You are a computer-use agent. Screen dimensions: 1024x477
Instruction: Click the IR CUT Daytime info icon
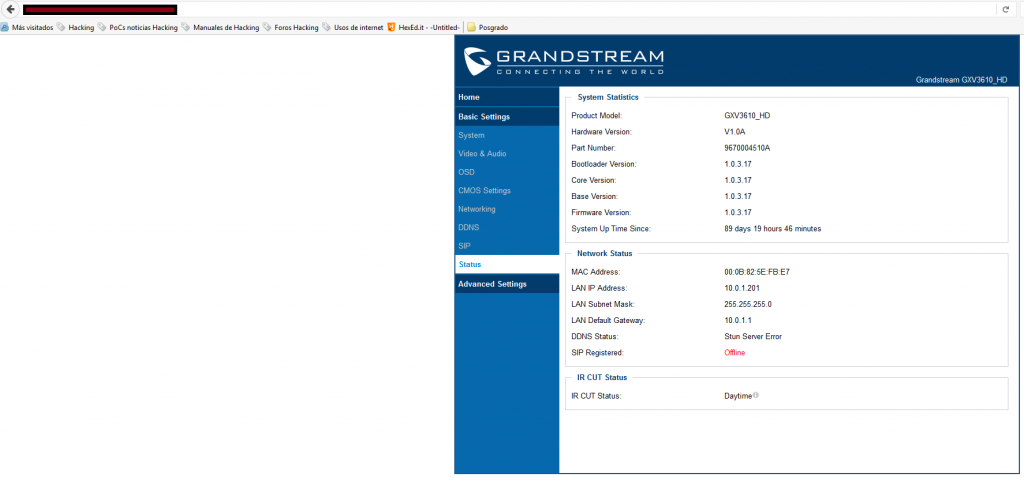[755, 396]
